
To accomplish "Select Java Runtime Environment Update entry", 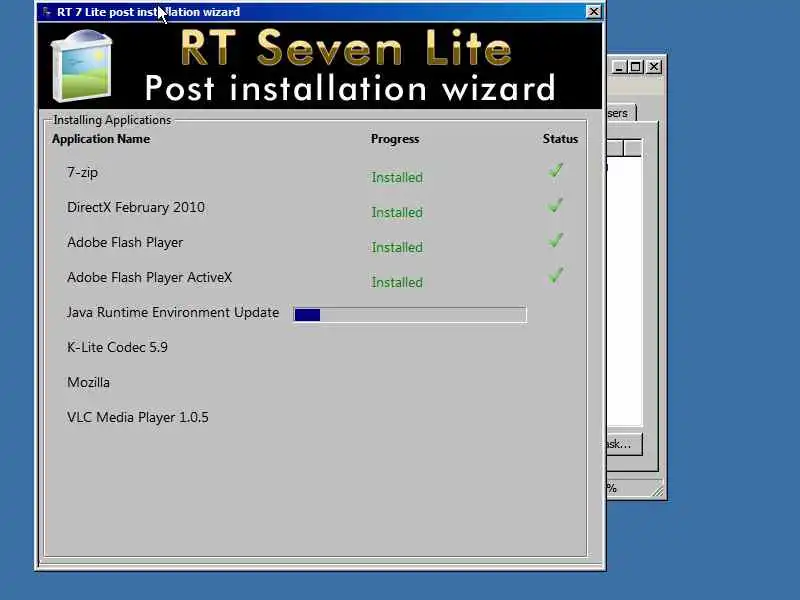I will click(x=173, y=312).
